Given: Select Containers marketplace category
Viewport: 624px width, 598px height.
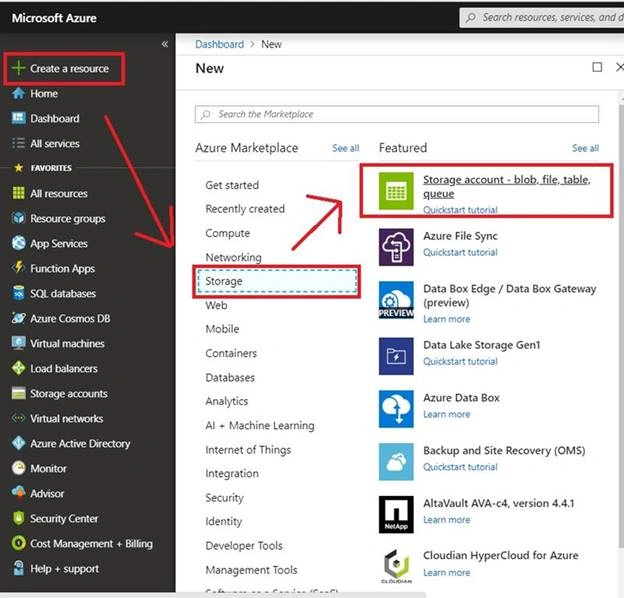Looking at the screenshot, I should coord(231,353).
